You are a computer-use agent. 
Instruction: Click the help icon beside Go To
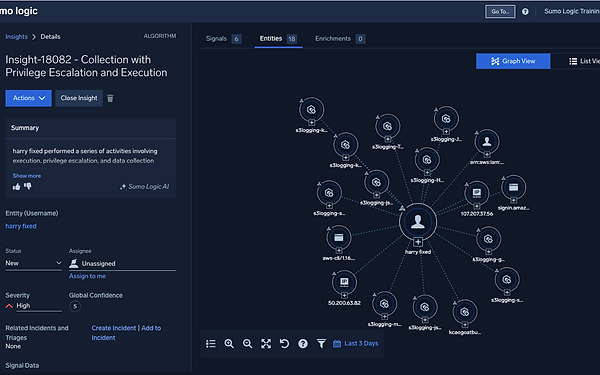tap(525, 11)
